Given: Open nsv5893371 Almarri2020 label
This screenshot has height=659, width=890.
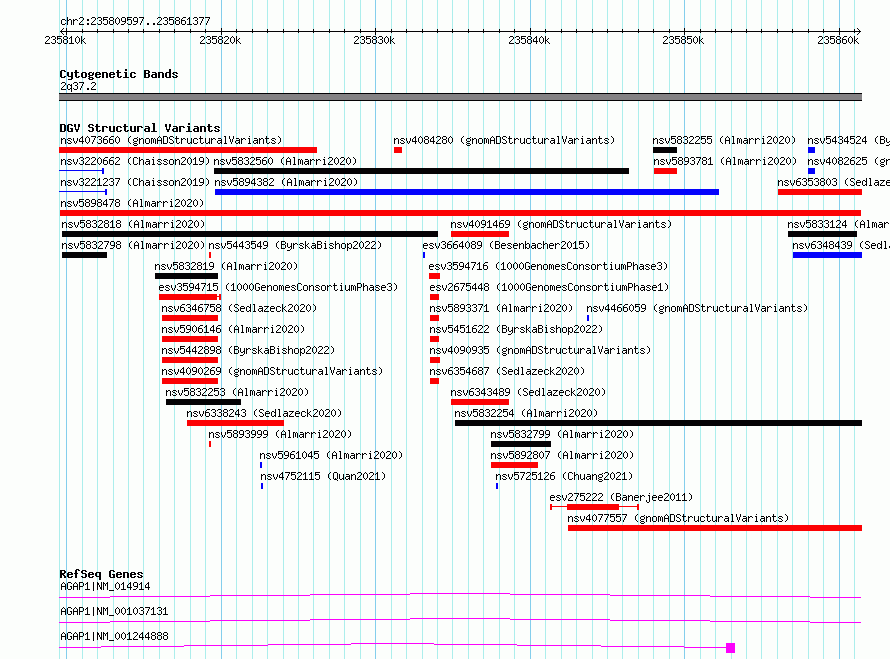Looking at the screenshot, I should click(501, 308).
